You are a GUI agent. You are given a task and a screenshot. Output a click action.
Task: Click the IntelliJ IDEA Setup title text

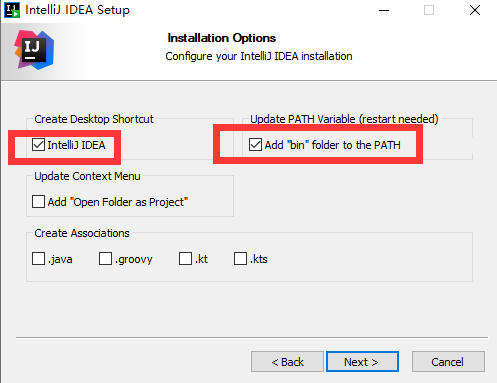click(x=77, y=10)
